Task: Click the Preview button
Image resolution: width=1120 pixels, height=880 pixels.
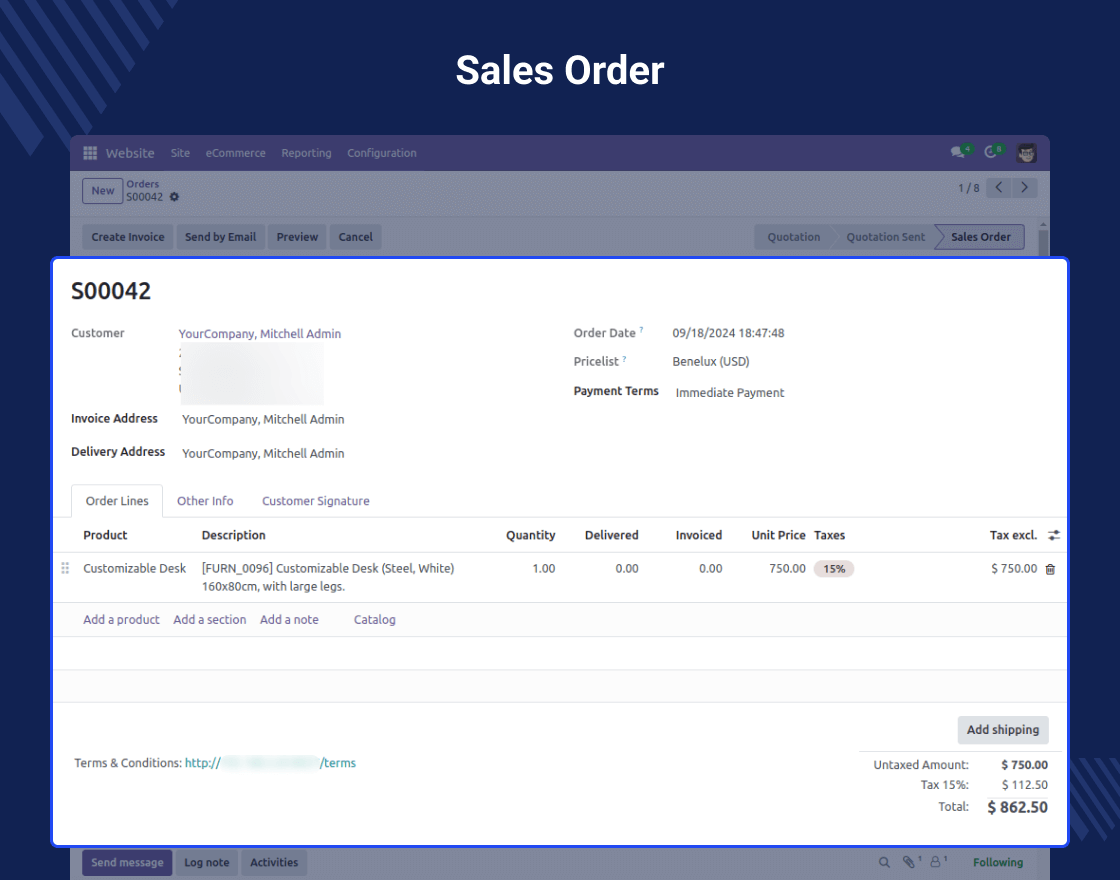Action: (297, 237)
